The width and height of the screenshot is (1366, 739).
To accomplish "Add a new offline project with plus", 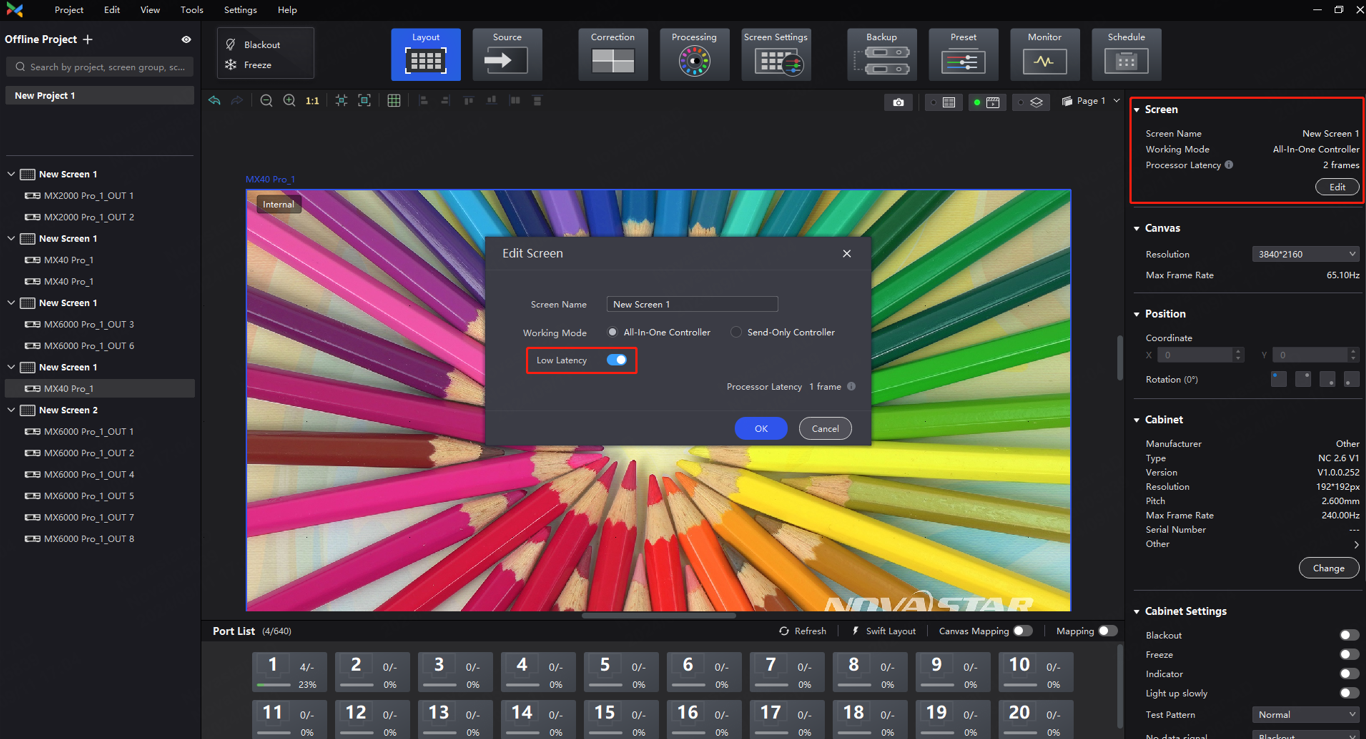I will click(88, 39).
